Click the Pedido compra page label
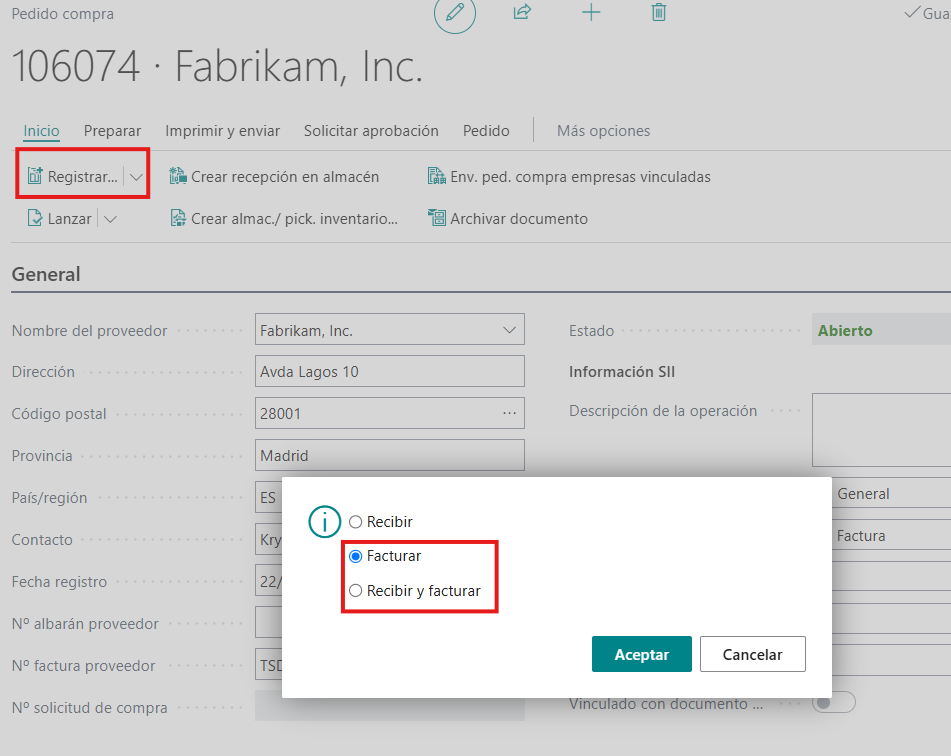Screen dimensions: 951x756 62,14
